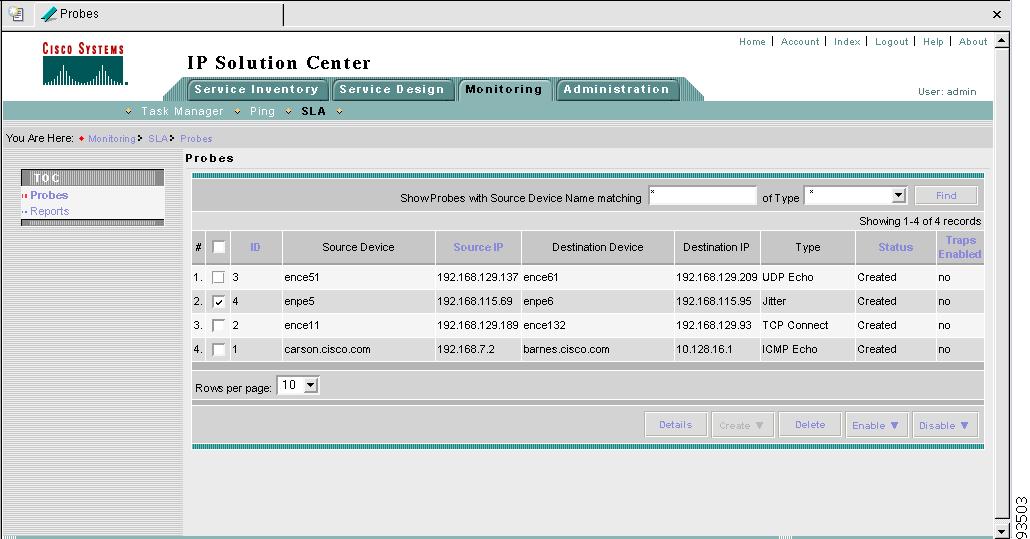
Task: Click the Find button
Action: tap(946, 196)
